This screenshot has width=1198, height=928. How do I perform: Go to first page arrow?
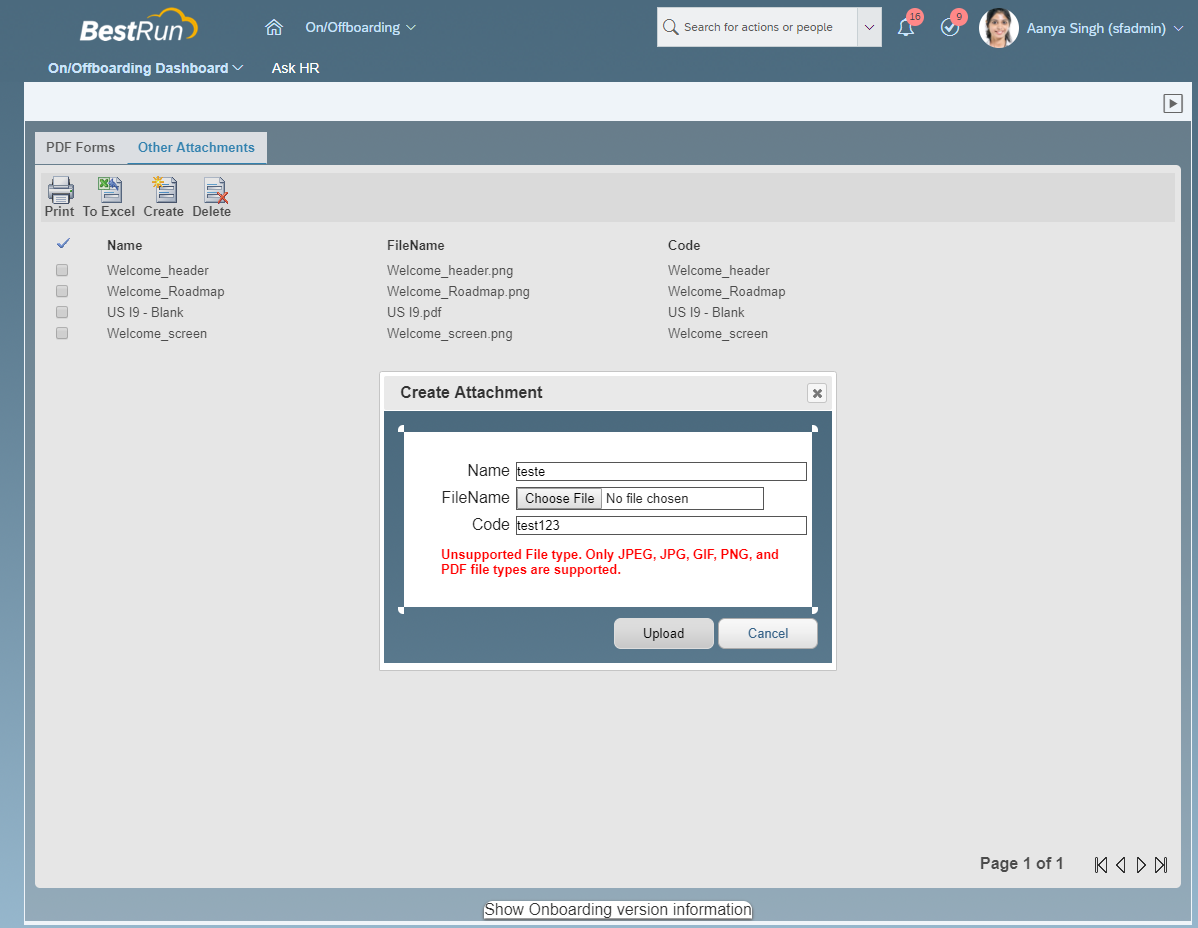[x=1101, y=865]
